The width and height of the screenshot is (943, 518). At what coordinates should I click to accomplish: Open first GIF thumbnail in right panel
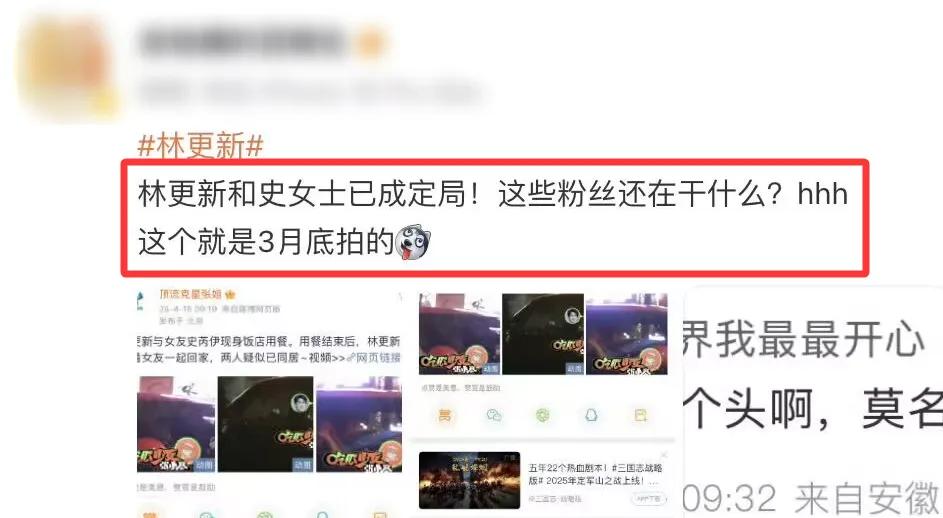(459, 334)
